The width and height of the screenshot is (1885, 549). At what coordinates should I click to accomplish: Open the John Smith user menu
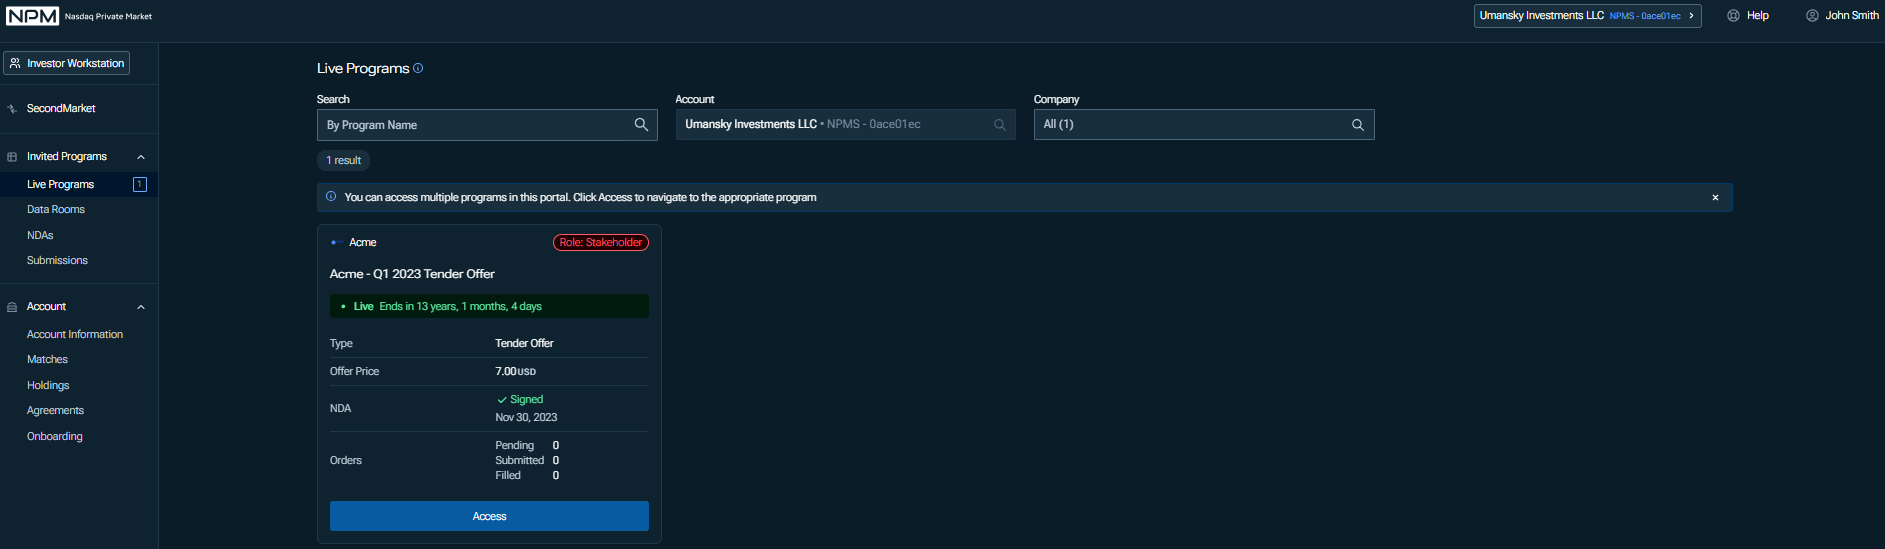click(1851, 16)
